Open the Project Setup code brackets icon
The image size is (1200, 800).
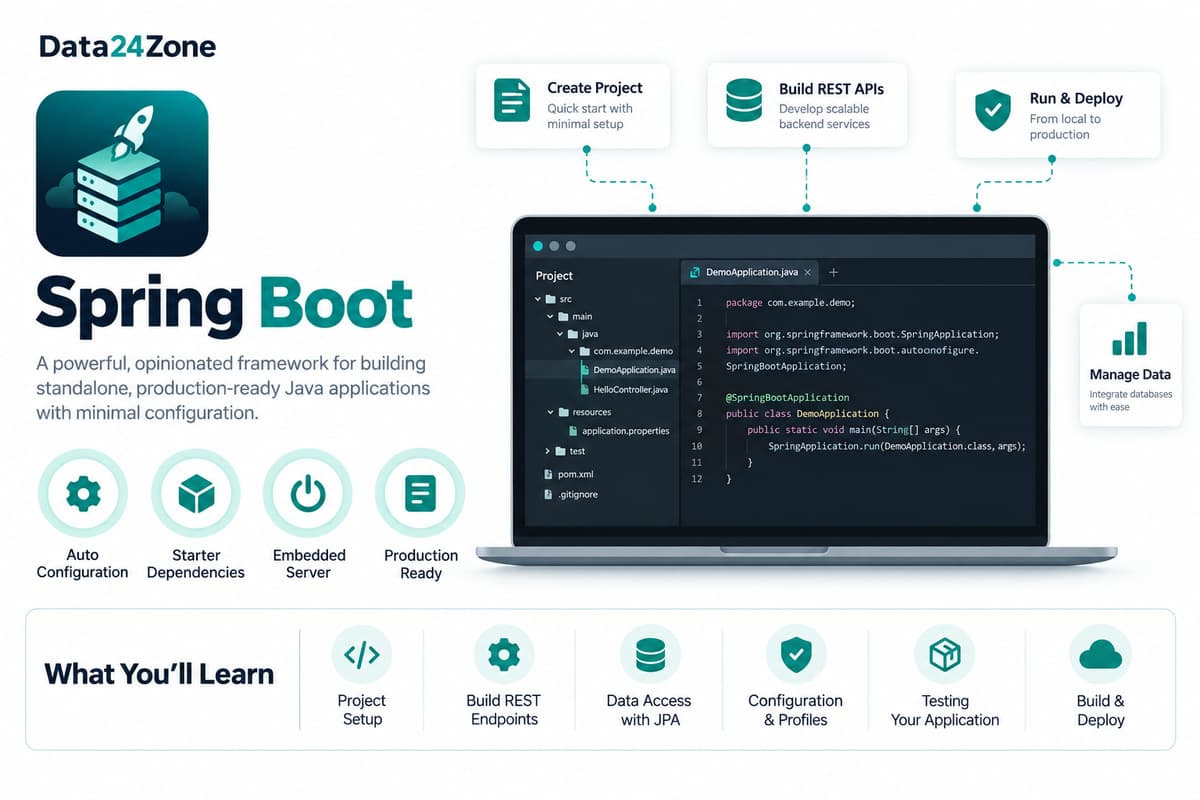coord(361,655)
